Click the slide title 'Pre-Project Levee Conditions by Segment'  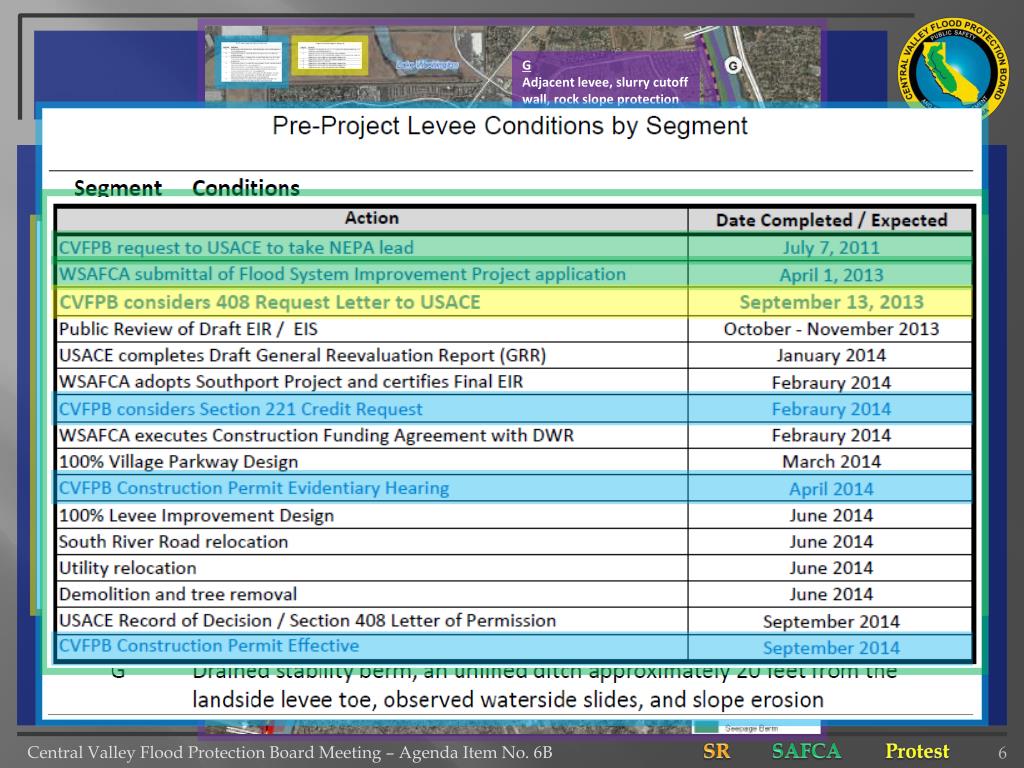point(509,125)
